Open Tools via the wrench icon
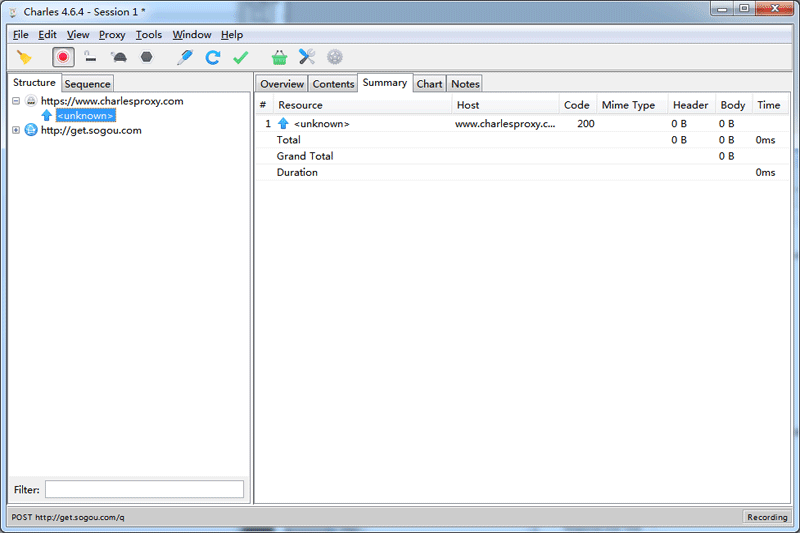The height and width of the screenshot is (533, 800). pos(307,58)
